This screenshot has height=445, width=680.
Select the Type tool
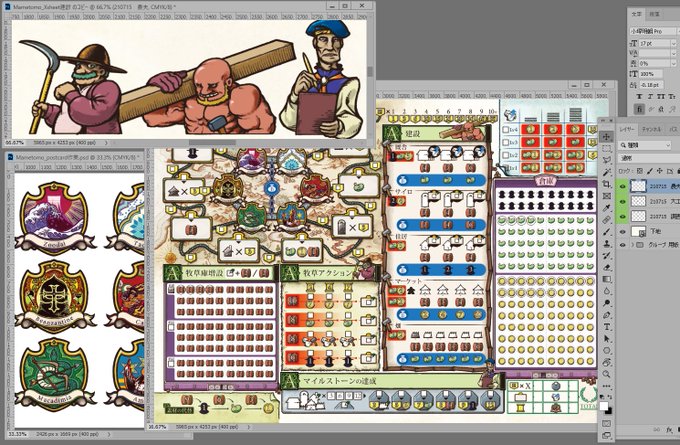click(x=606, y=327)
